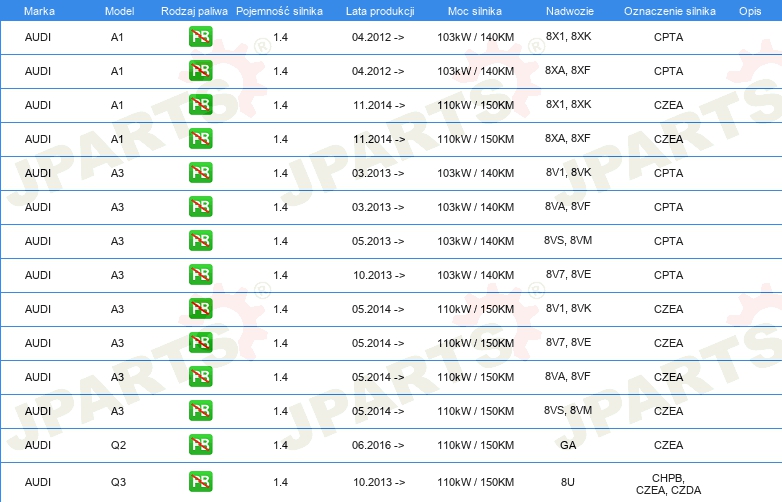Select the fuel icon for A3 8V1, 8VK CPTA
The width and height of the screenshot is (782, 502).
200,173
